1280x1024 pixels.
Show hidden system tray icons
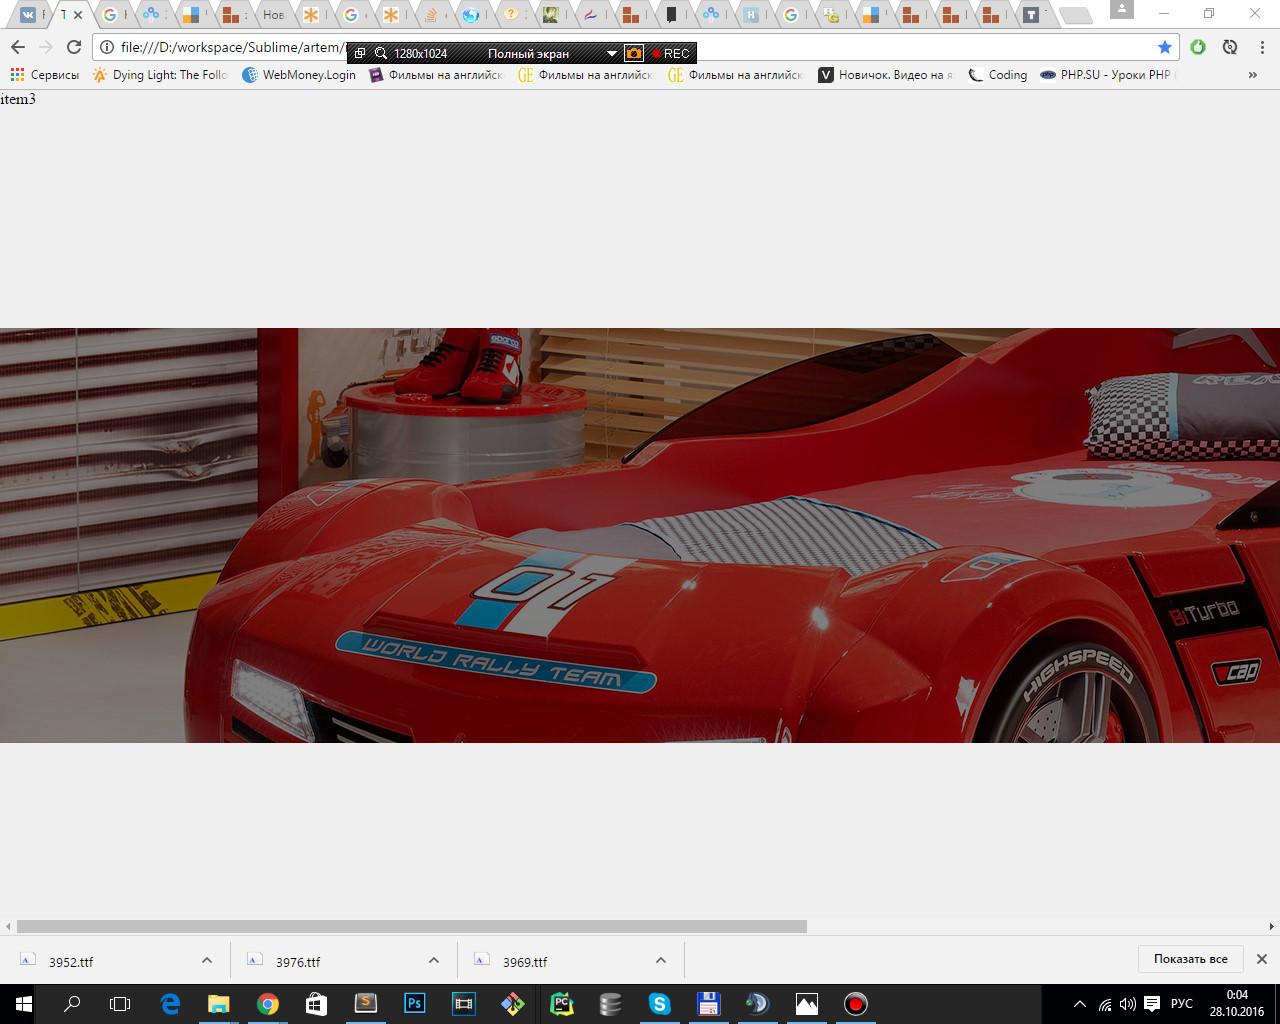(x=1079, y=1004)
